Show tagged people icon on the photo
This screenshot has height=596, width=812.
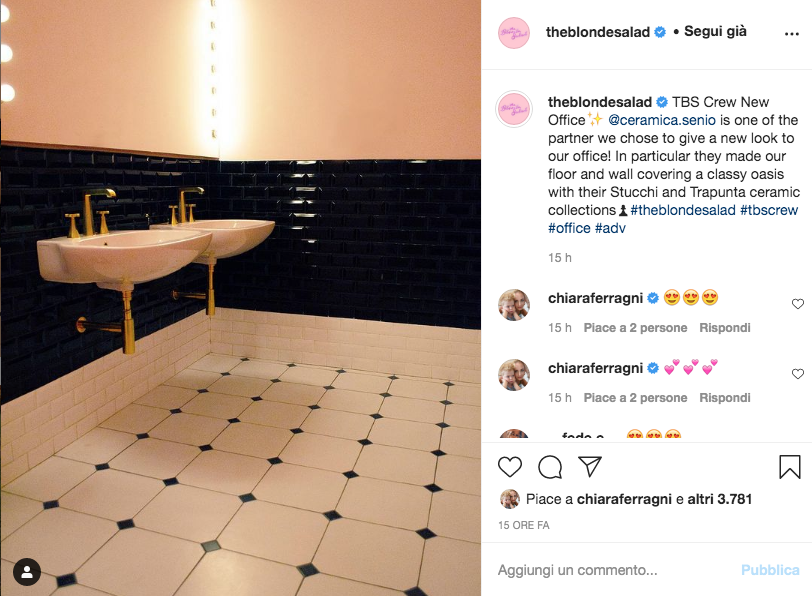coord(27,572)
